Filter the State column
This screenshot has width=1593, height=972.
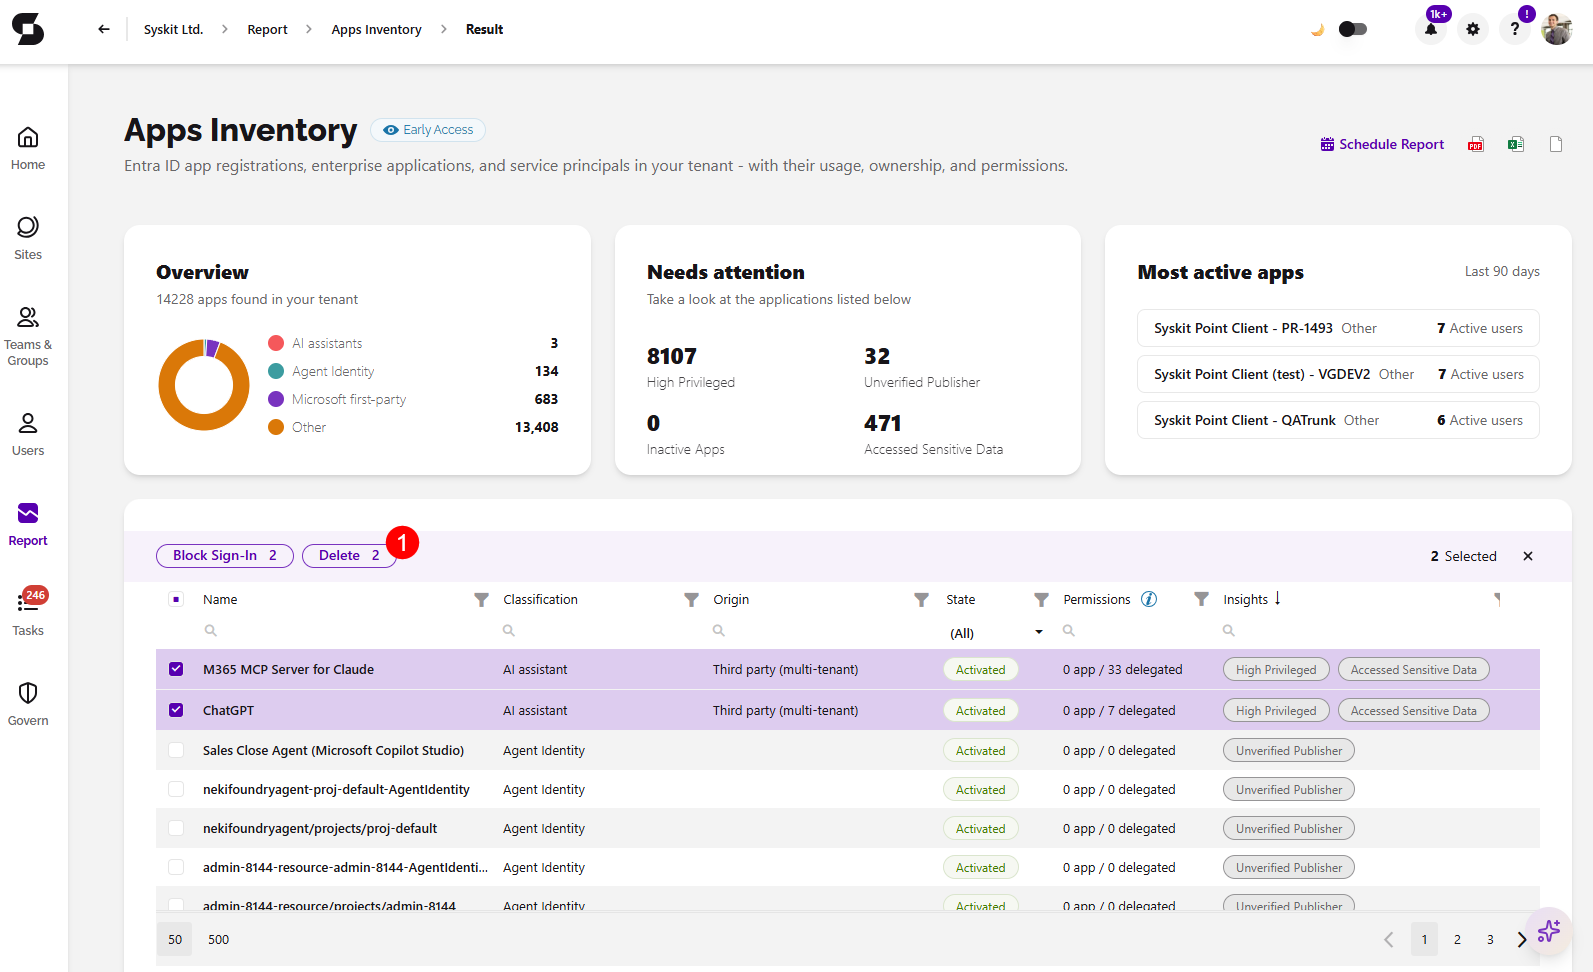coord(1041,599)
